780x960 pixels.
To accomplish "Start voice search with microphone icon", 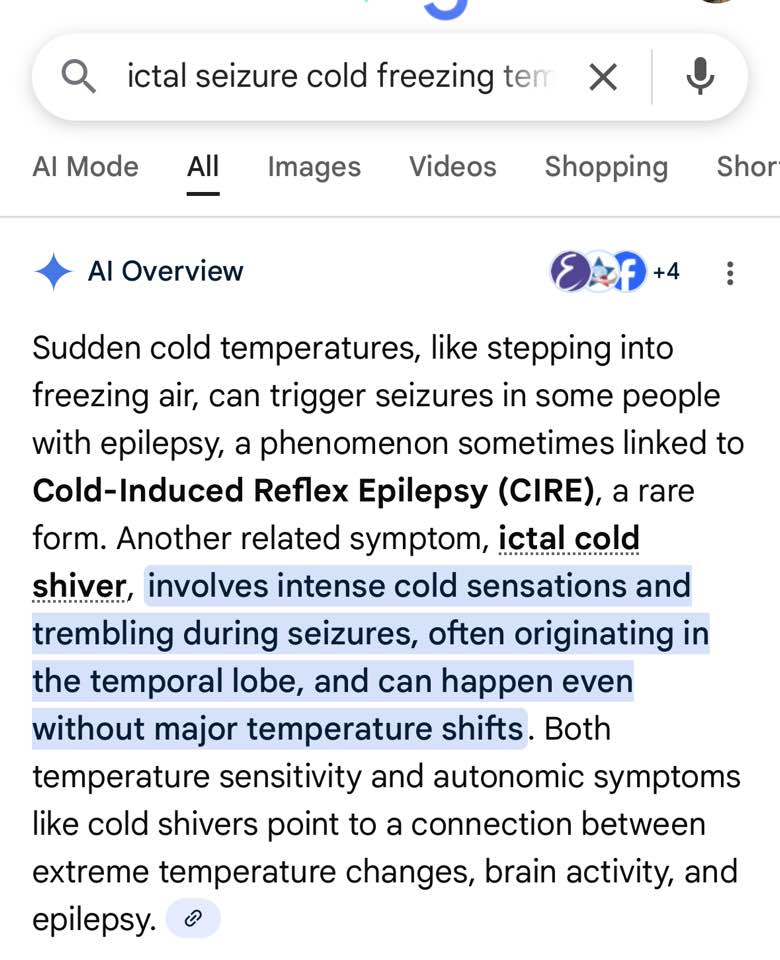I will [700, 77].
